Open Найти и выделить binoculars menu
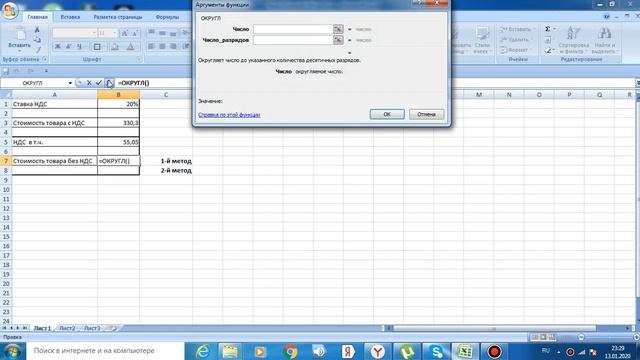This screenshot has height=360, width=640. (x=604, y=40)
